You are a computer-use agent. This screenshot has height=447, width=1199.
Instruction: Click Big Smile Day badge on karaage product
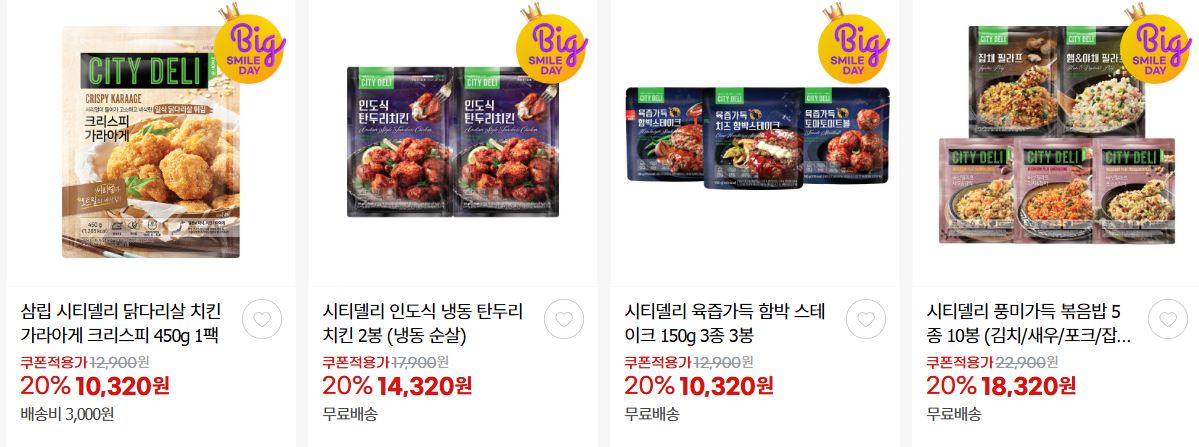click(249, 44)
